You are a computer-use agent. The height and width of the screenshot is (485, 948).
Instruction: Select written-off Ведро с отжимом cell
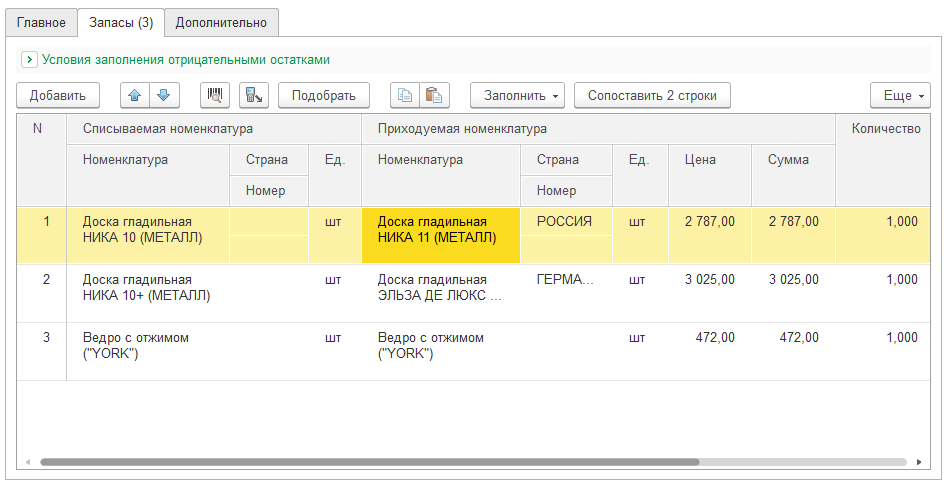pos(148,351)
